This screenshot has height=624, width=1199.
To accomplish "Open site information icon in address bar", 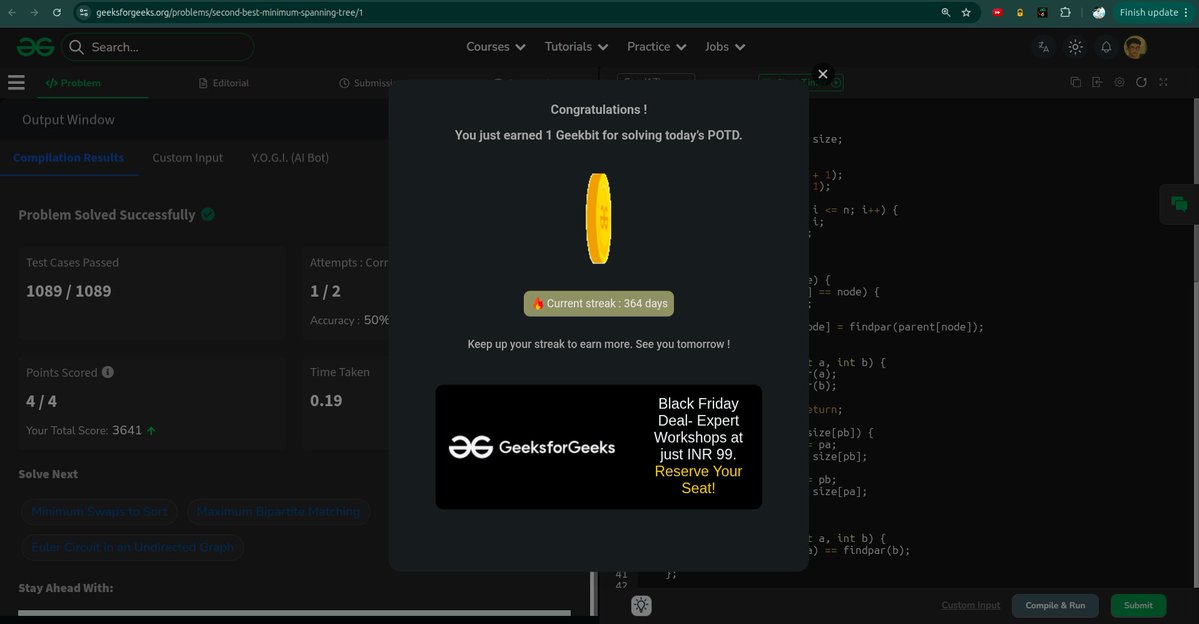I will [84, 12].
